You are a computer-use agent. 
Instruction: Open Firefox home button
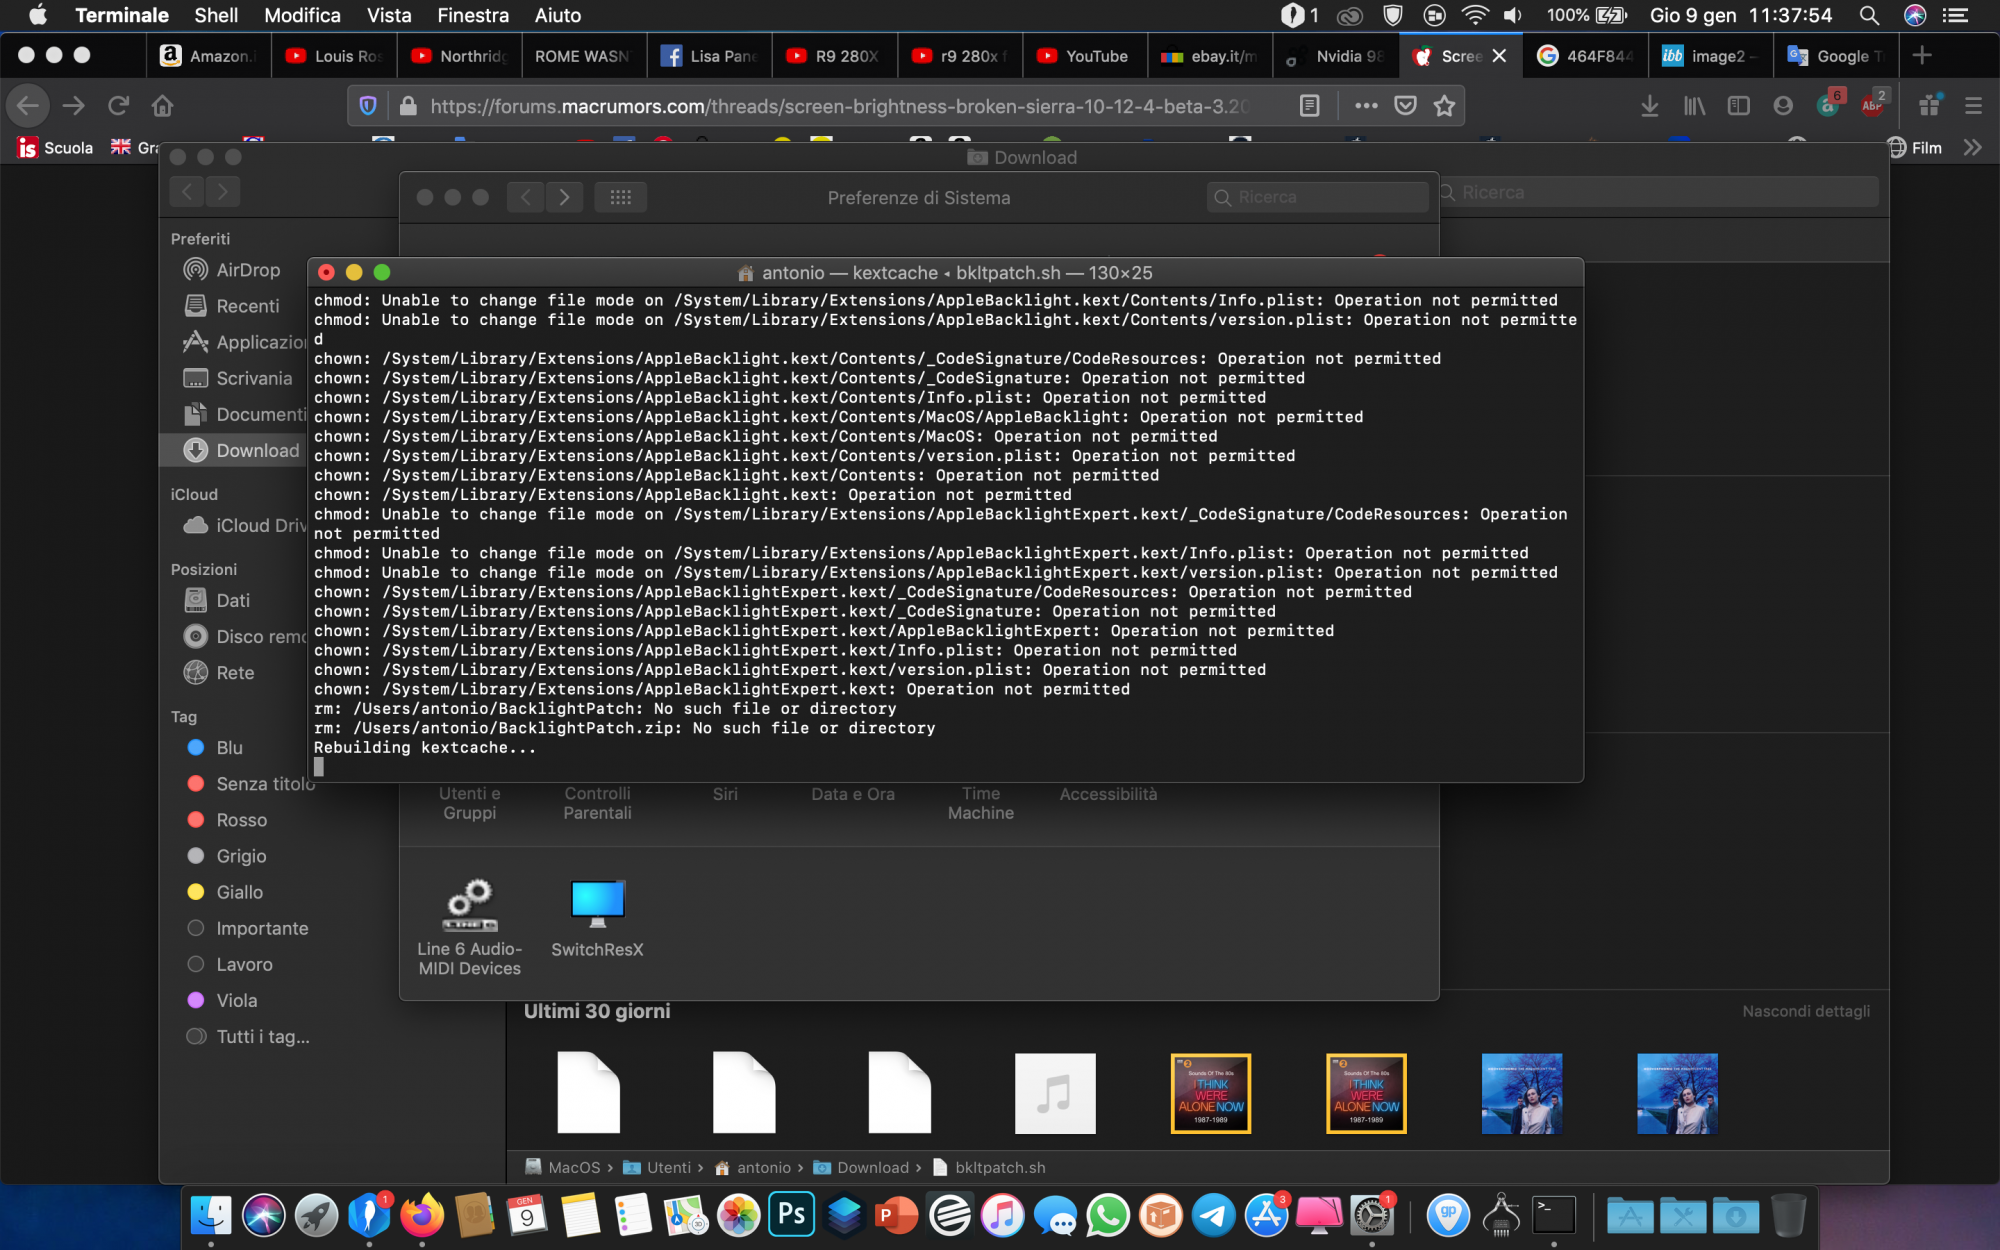coord(162,106)
